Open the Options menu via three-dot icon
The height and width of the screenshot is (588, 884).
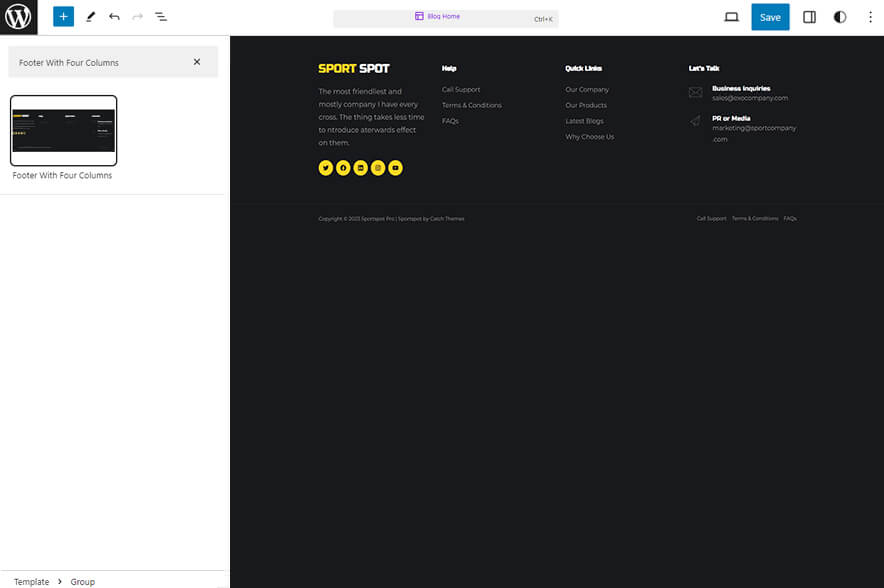pyautogui.click(x=871, y=16)
